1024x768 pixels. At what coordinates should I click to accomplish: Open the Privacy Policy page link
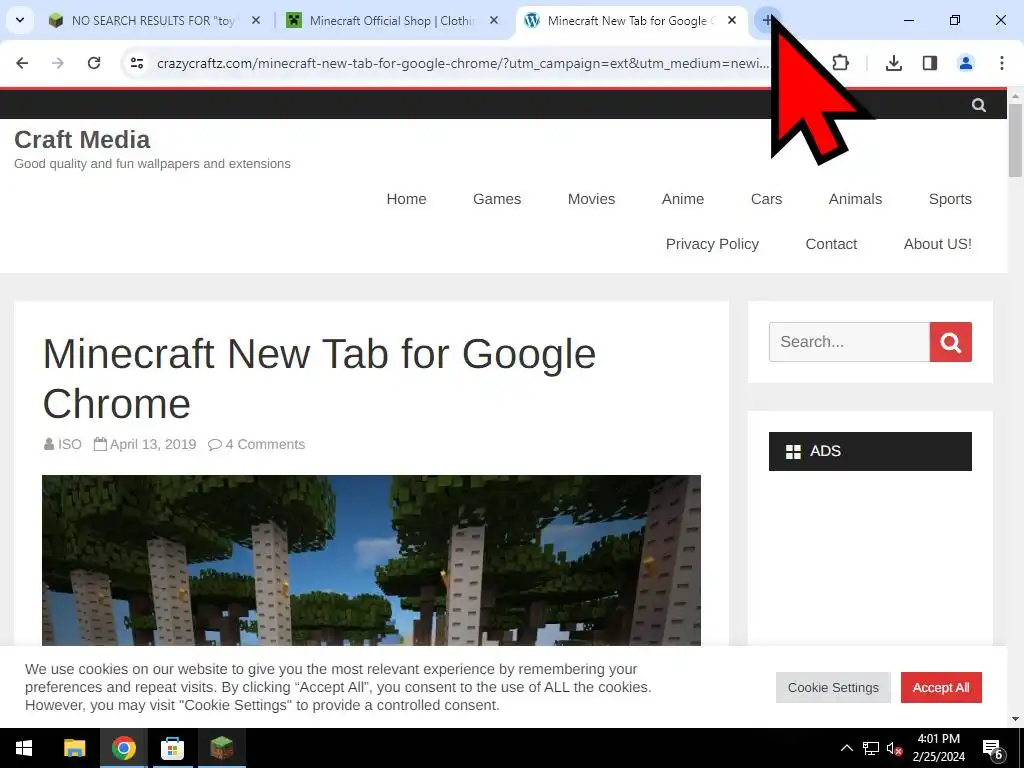pyautogui.click(x=712, y=244)
